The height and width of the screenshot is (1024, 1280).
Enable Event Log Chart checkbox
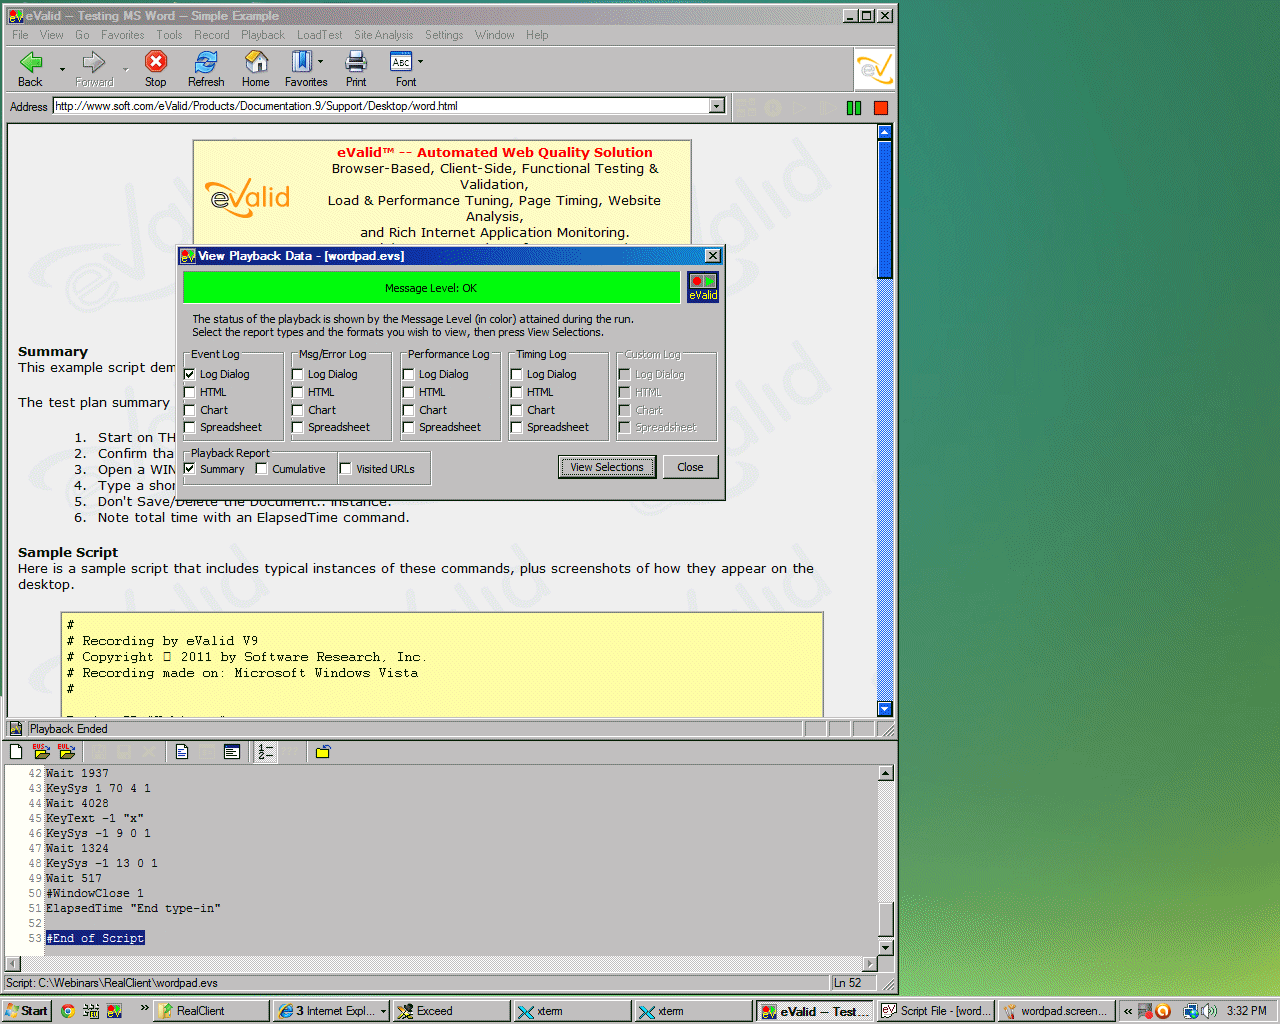190,410
